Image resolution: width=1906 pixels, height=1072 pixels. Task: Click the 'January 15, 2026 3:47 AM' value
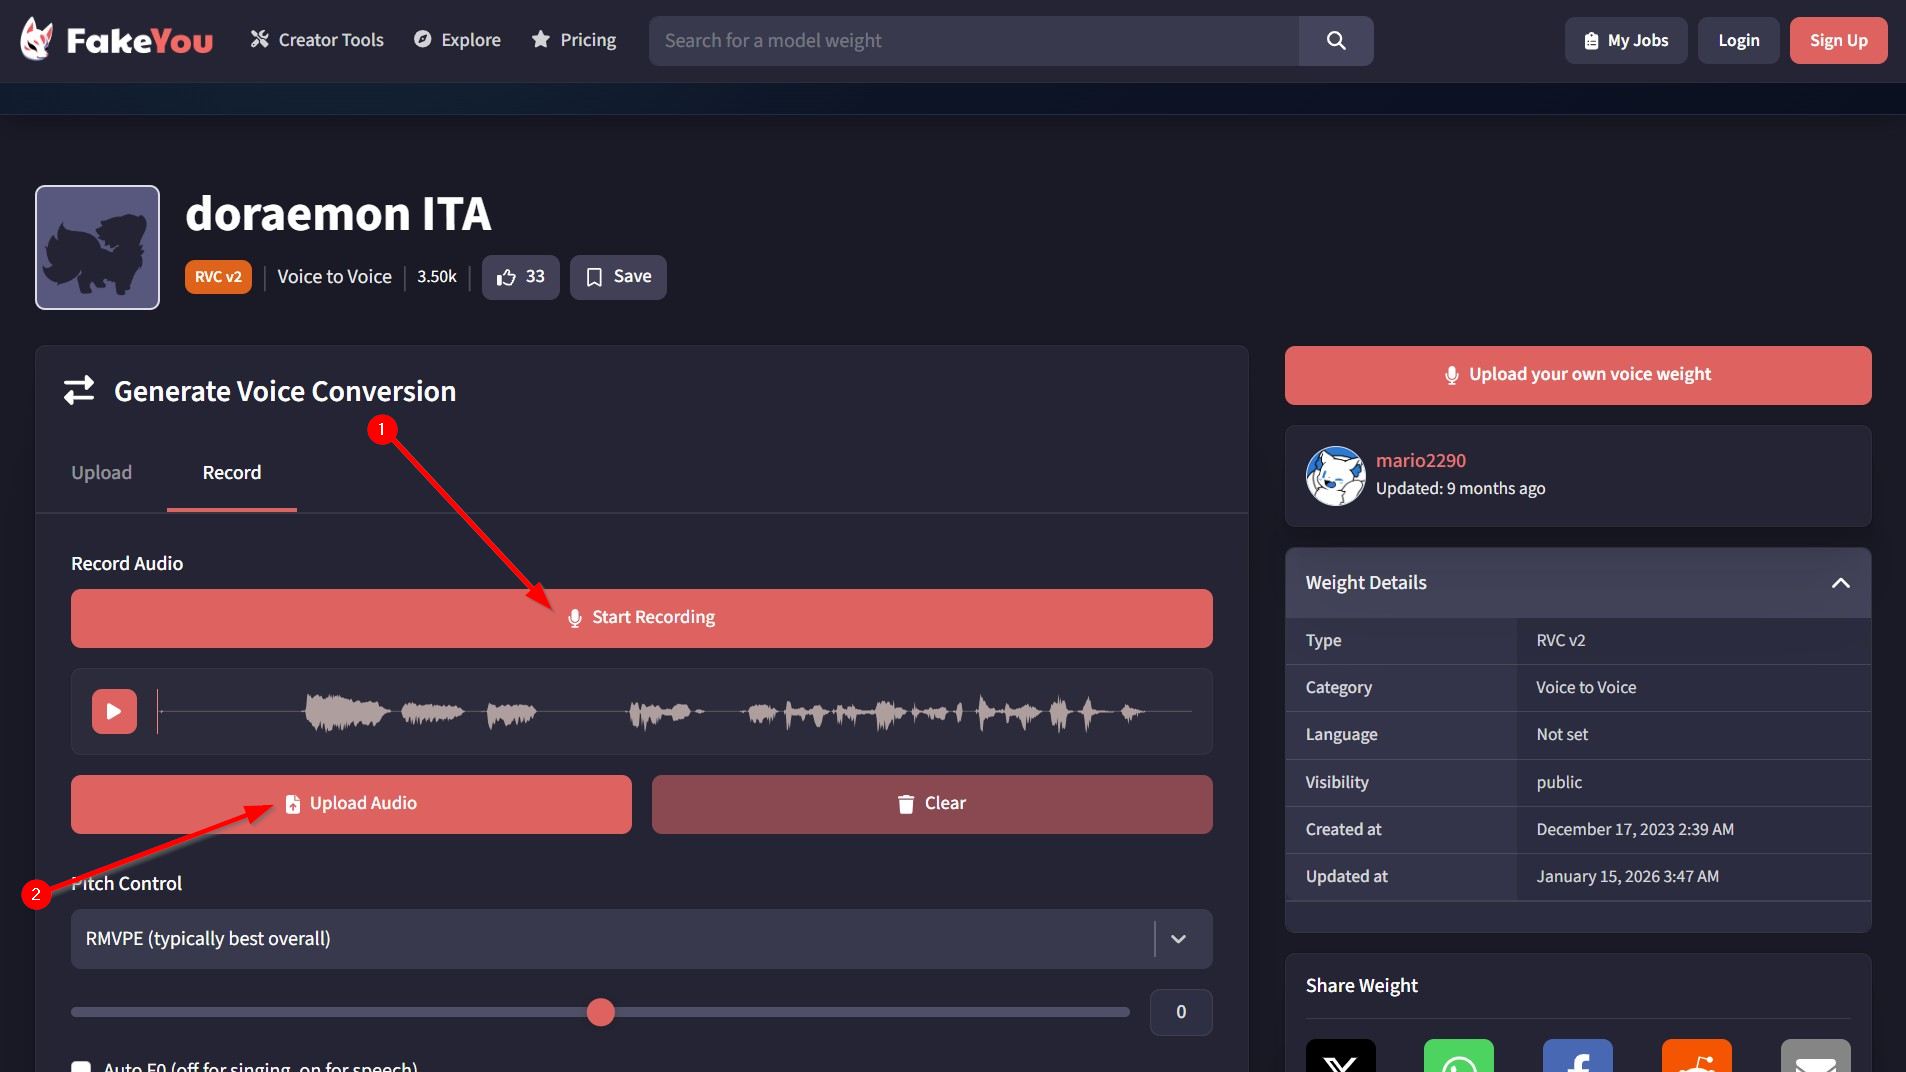1628,877
